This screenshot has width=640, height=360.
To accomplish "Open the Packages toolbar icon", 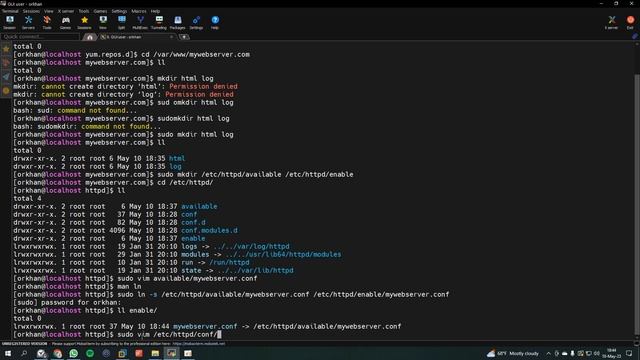I will [178, 22].
